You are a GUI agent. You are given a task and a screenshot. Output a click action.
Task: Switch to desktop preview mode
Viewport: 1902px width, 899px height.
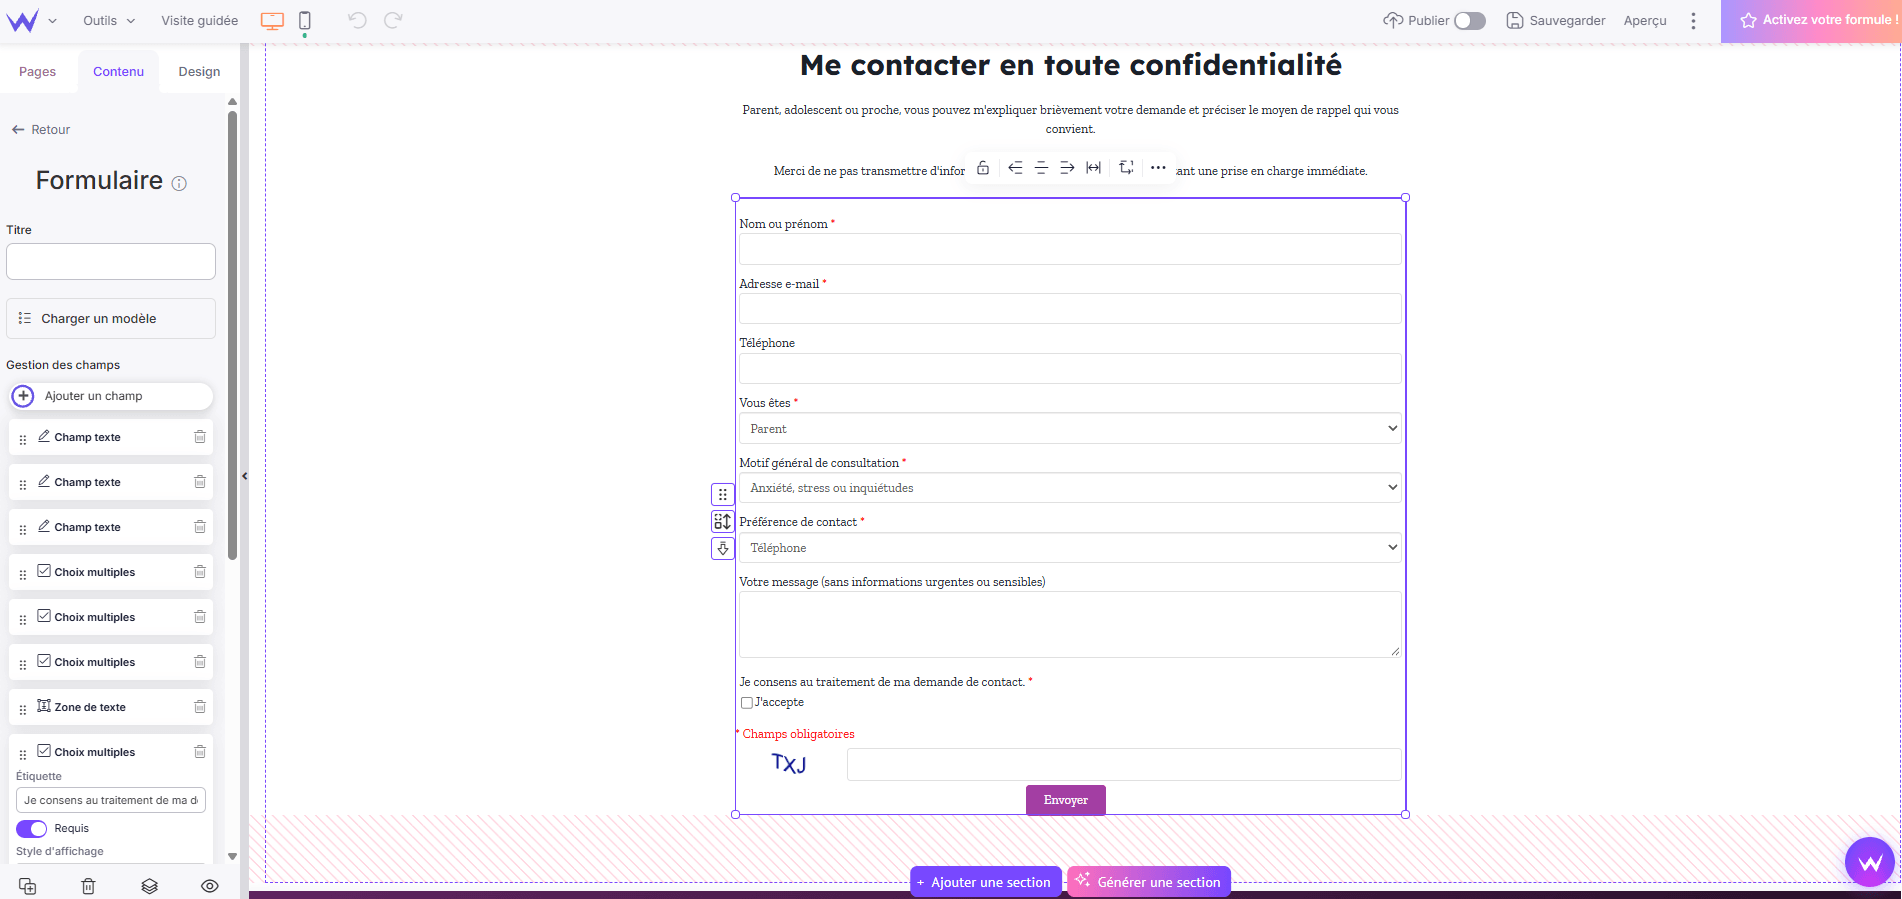point(272,21)
